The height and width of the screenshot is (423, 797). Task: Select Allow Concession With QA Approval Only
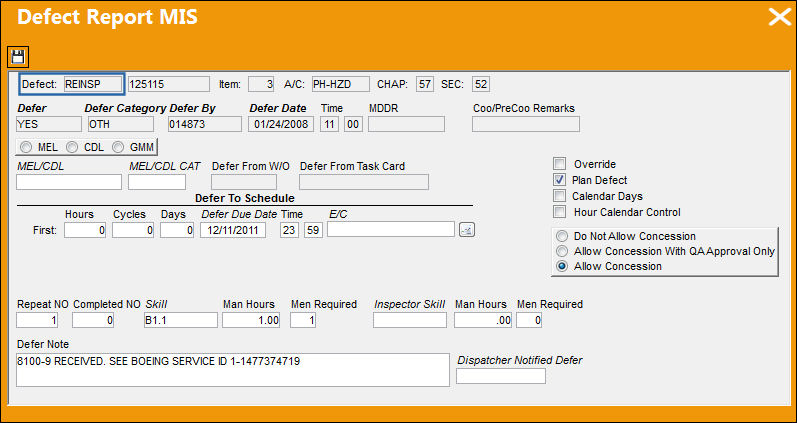click(562, 251)
